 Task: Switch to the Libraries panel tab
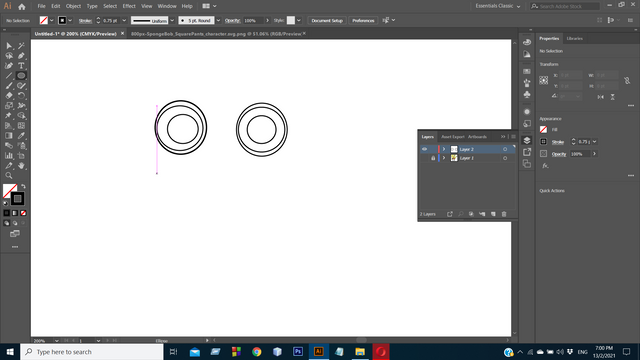574,38
